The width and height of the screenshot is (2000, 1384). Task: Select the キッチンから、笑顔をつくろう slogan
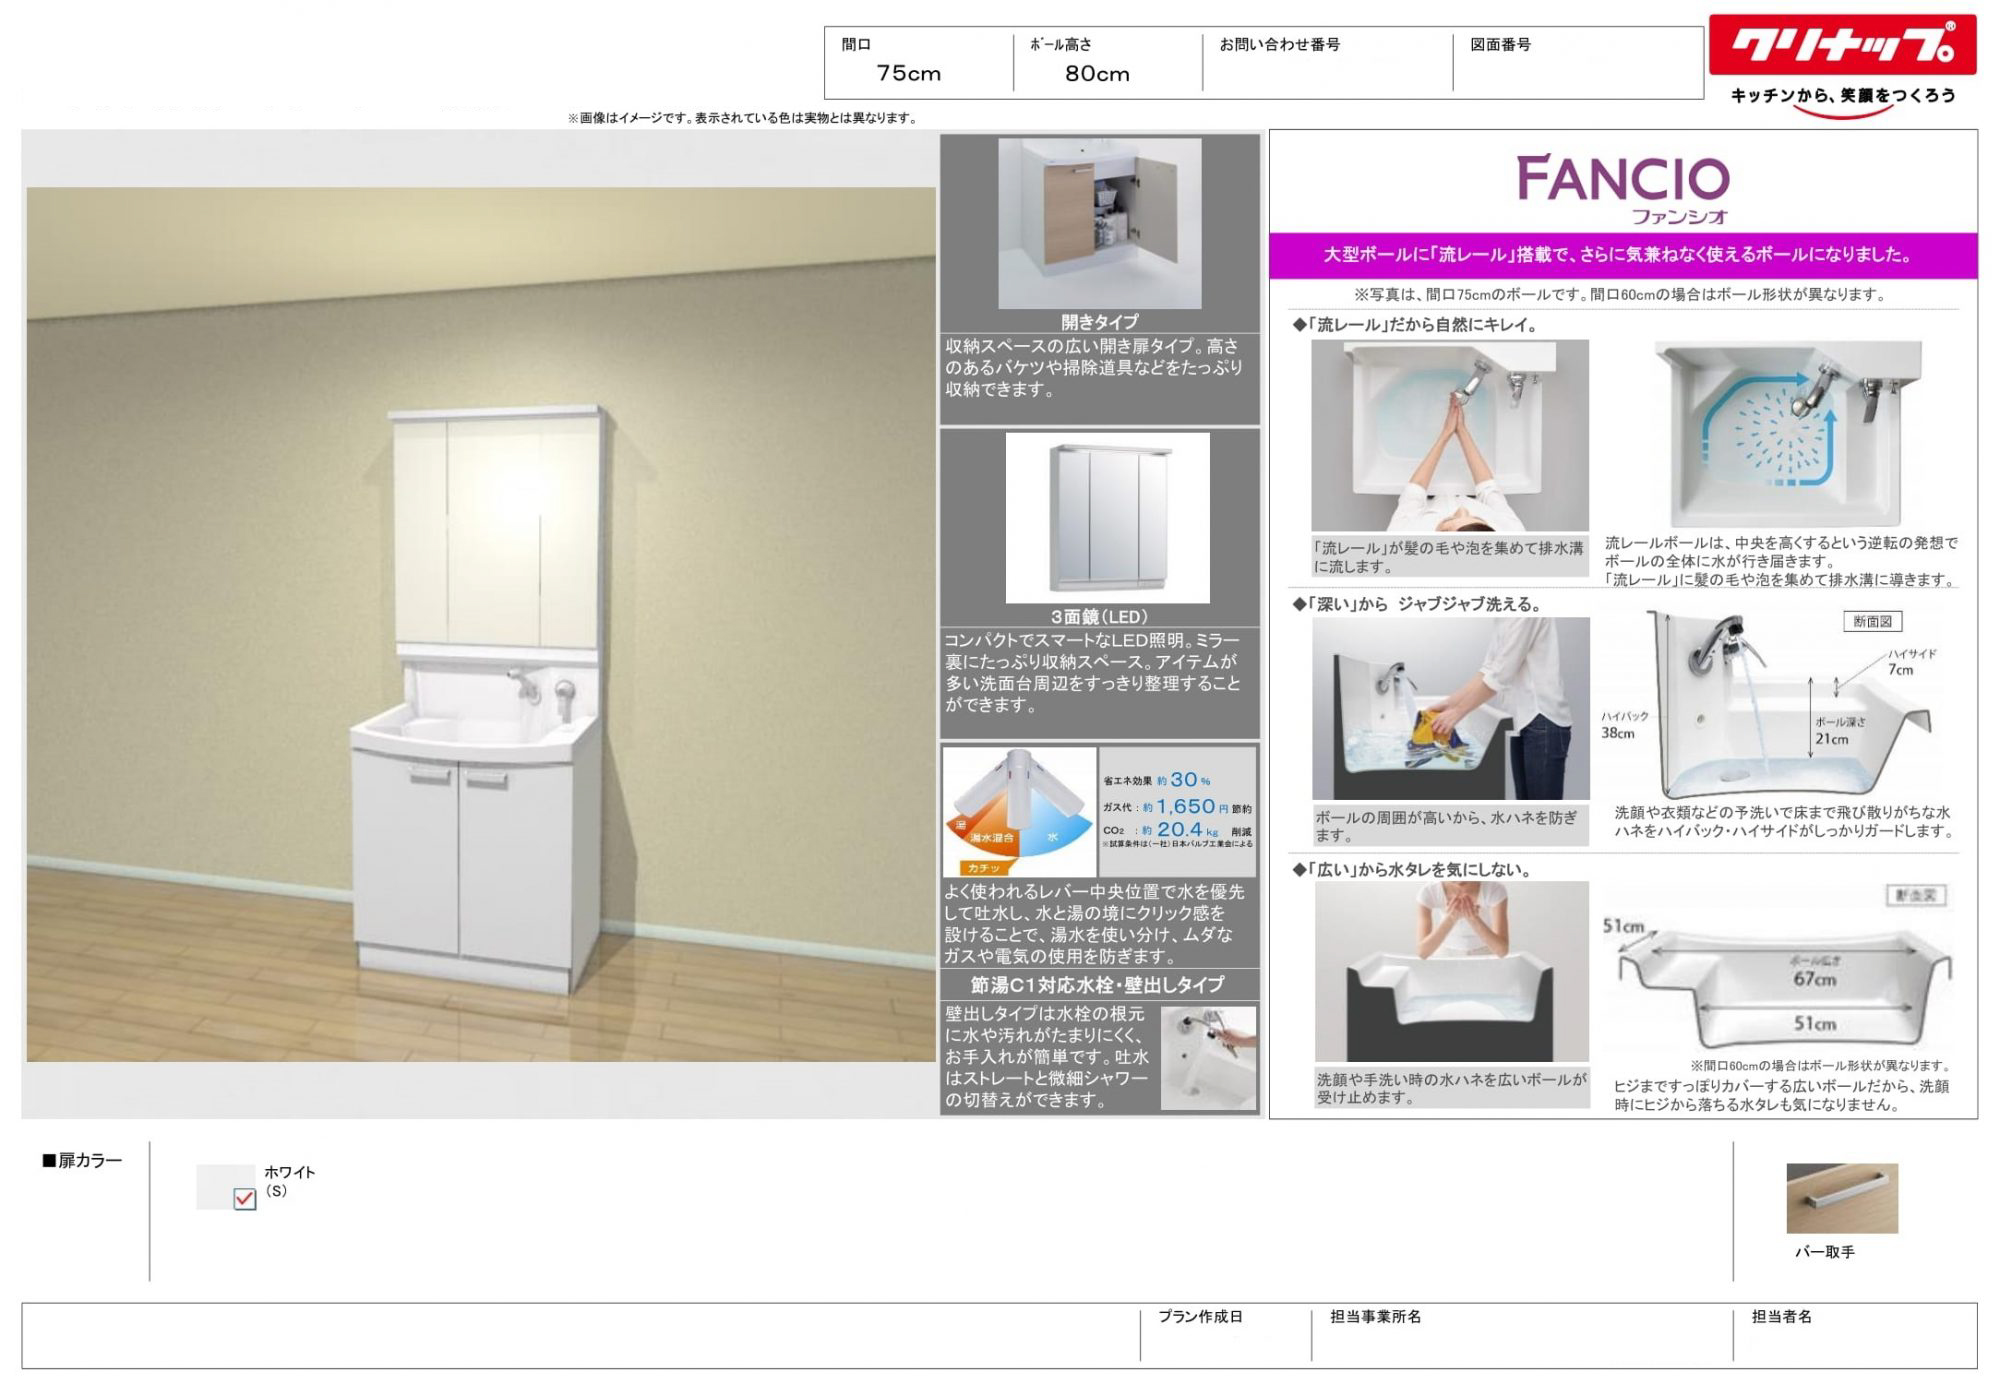point(1843,96)
